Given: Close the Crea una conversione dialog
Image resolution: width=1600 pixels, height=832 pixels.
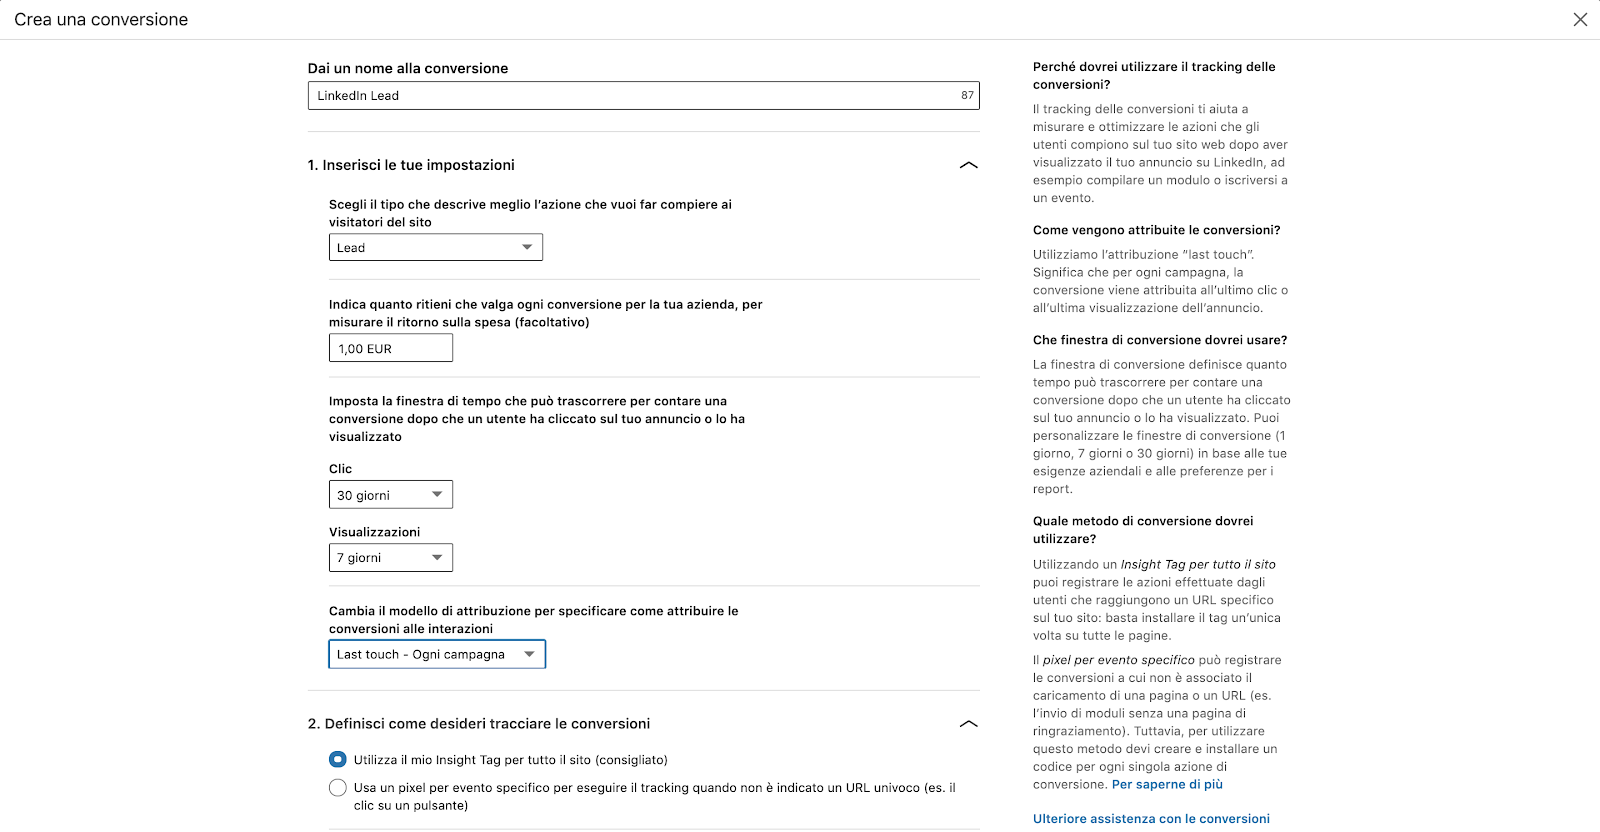Looking at the screenshot, I should [x=1580, y=20].
